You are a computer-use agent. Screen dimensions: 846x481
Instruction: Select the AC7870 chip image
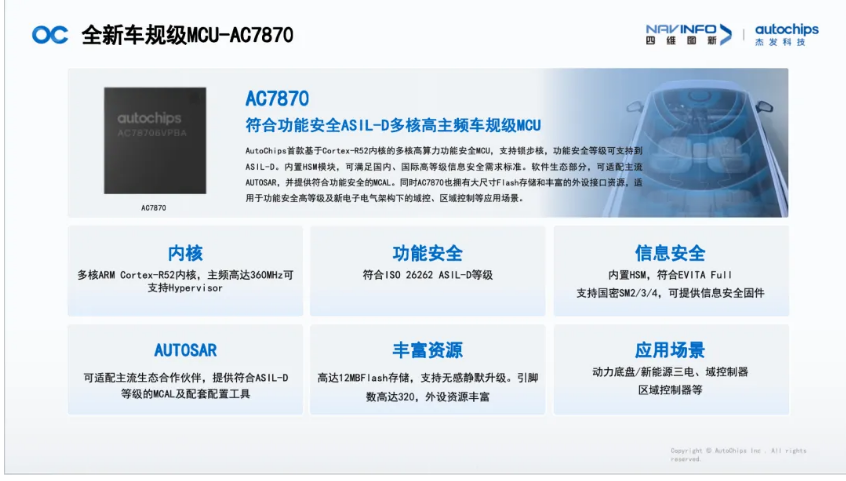pyautogui.click(x=153, y=140)
